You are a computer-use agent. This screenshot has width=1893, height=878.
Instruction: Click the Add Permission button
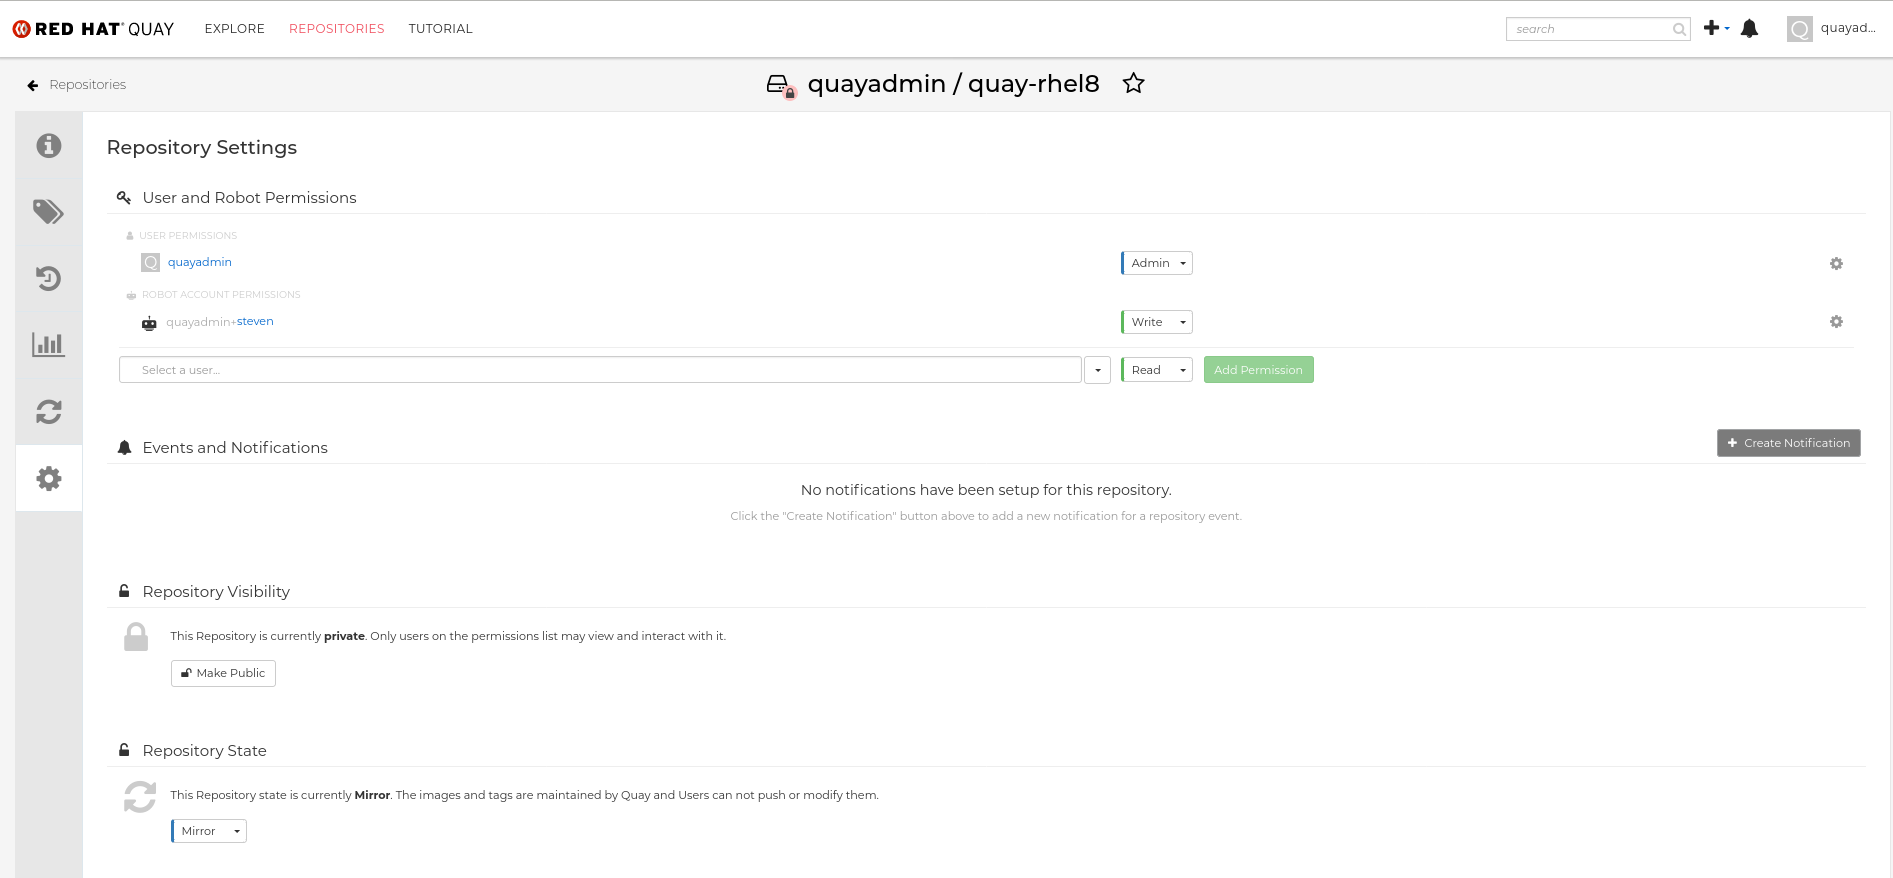pyautogui.click(x=1258, y=370)
